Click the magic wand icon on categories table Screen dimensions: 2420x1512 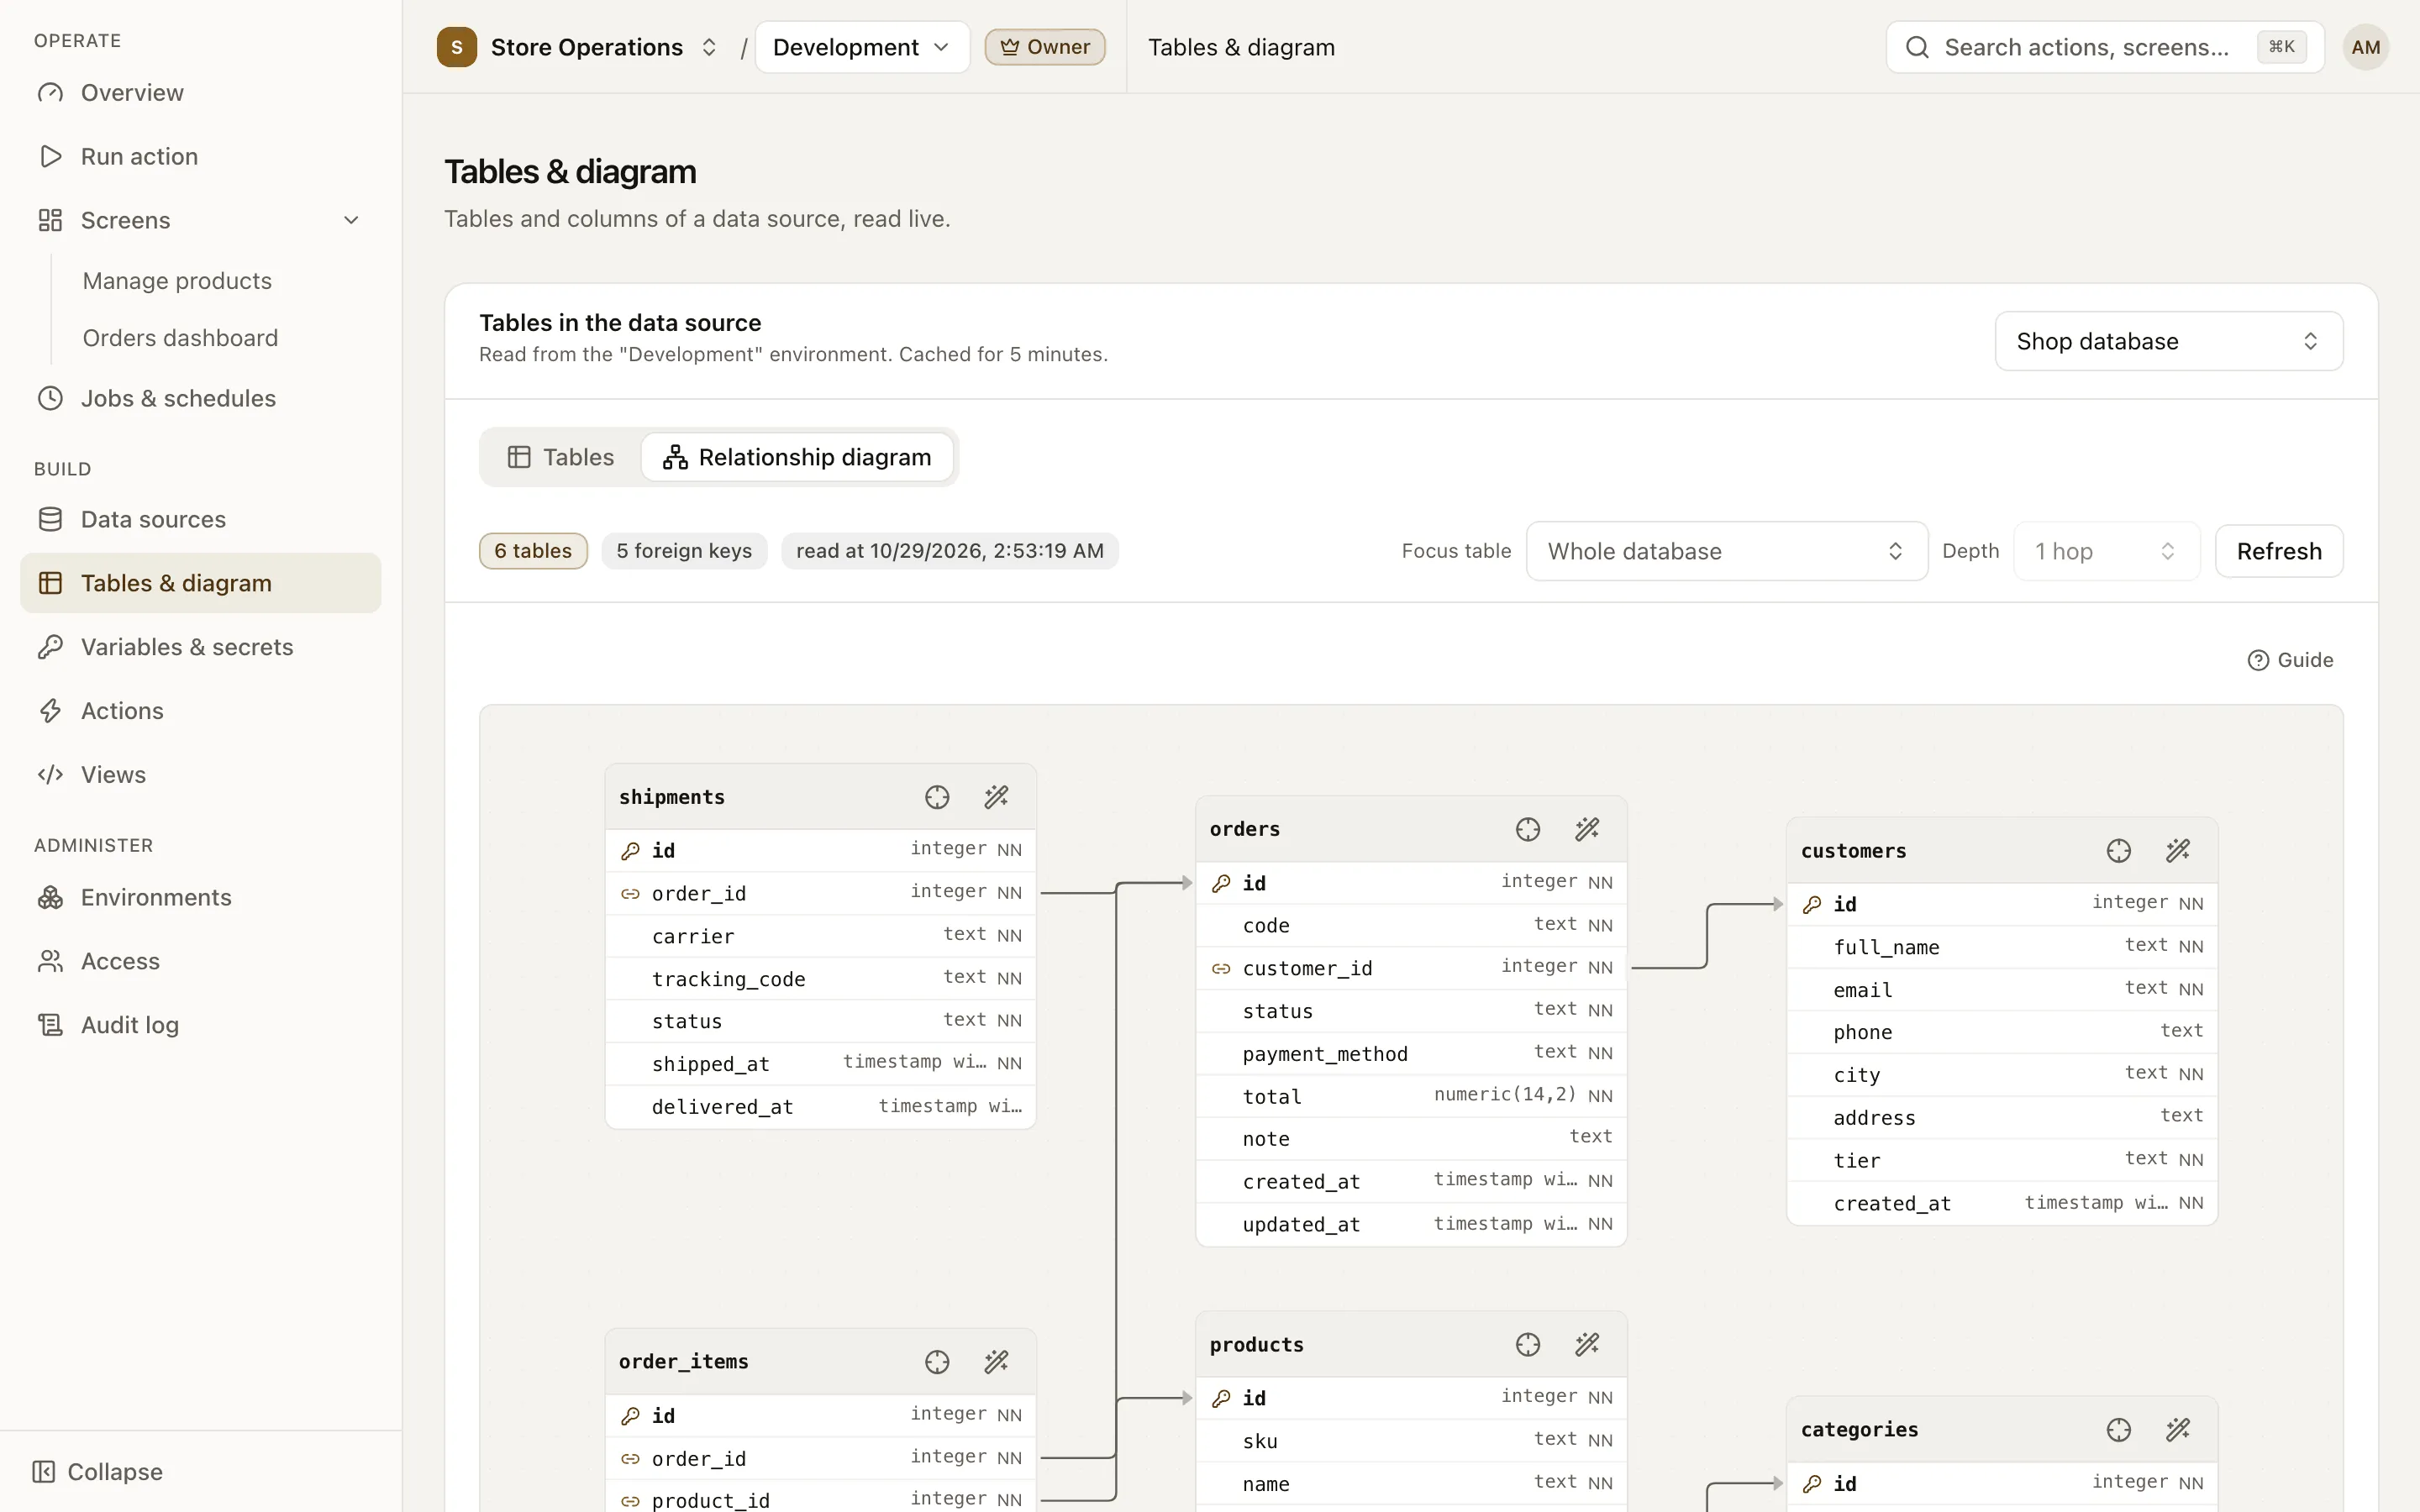click(2178, 1430)
